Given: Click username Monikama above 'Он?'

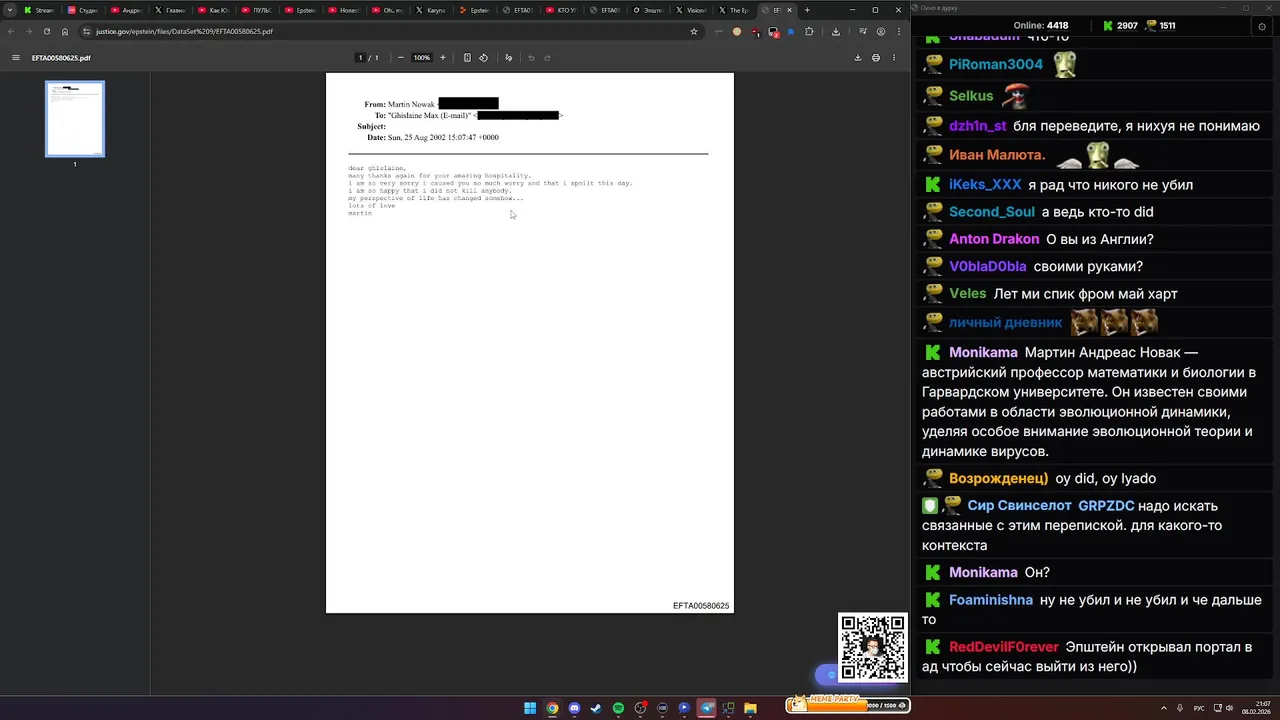Looking at the screenshot, I should (983, 573).
